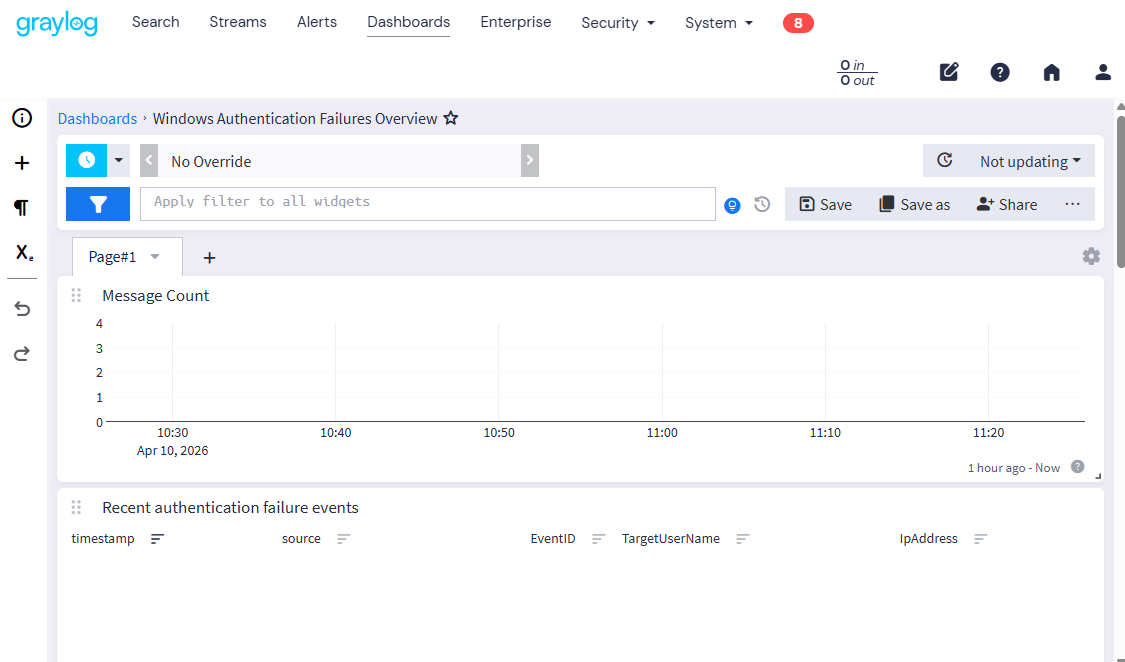Viewport: 1125px width, 662px height.
Task: Open the more actions ellipsis menu
Action: 1072,204
